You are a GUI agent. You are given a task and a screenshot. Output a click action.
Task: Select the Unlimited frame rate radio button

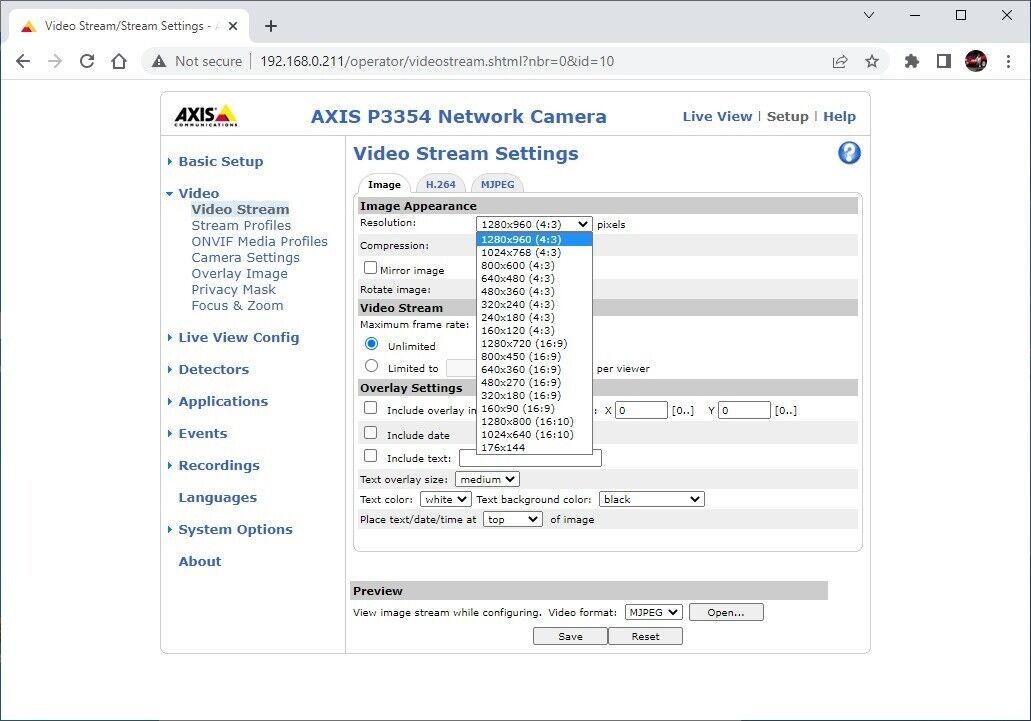click(372, 344)
